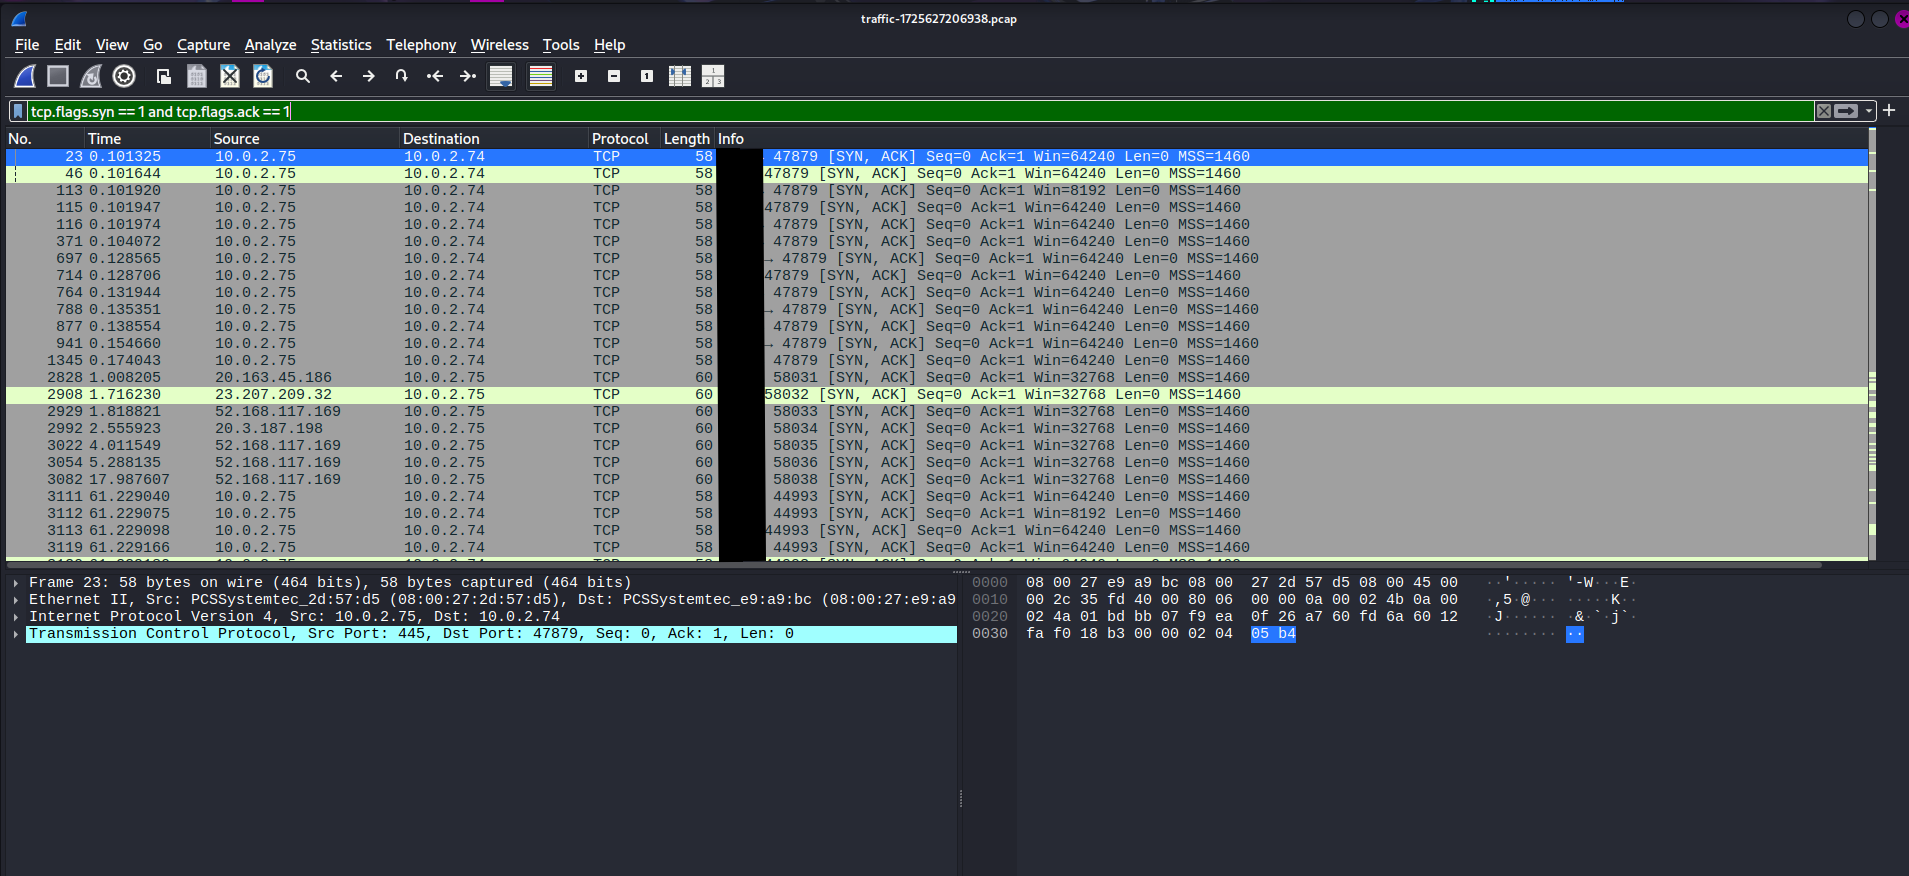Open display filter bookmark icon
1909x876 pixels.
point(18,111)
